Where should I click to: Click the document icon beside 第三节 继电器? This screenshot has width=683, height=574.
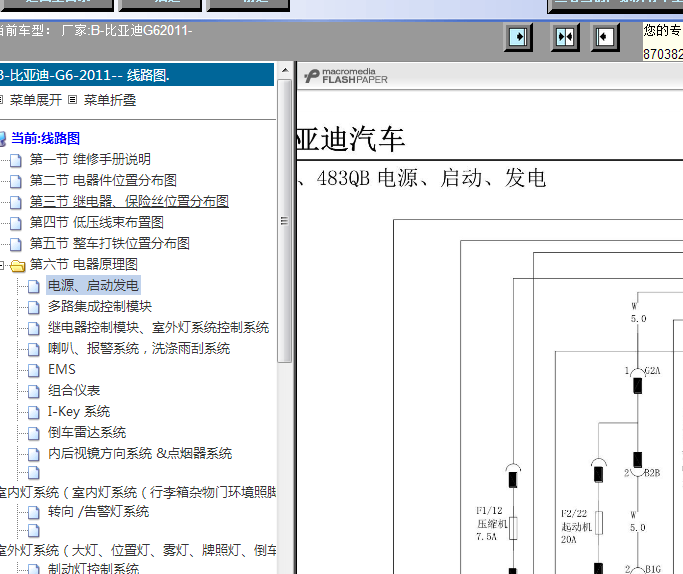16,202
